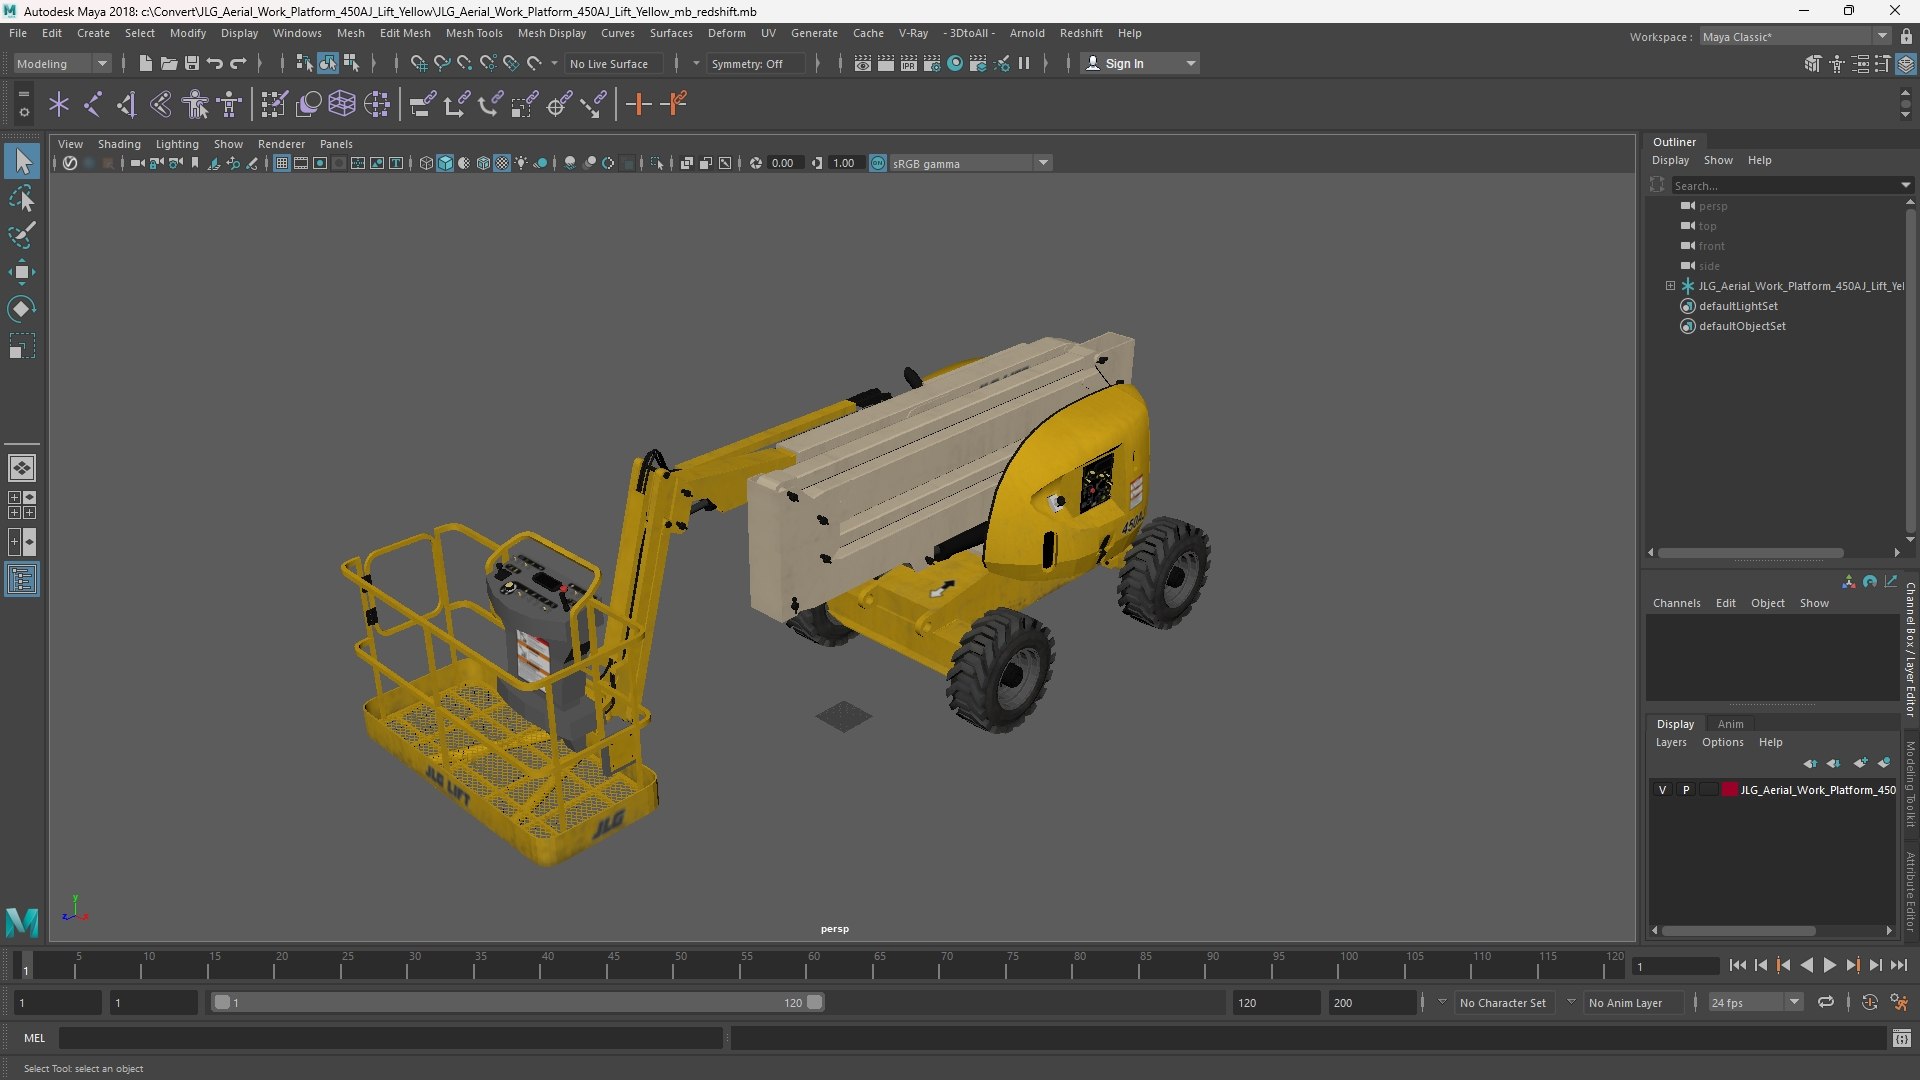Open the sRGB gamma view transform dropdown

[970, 163]
